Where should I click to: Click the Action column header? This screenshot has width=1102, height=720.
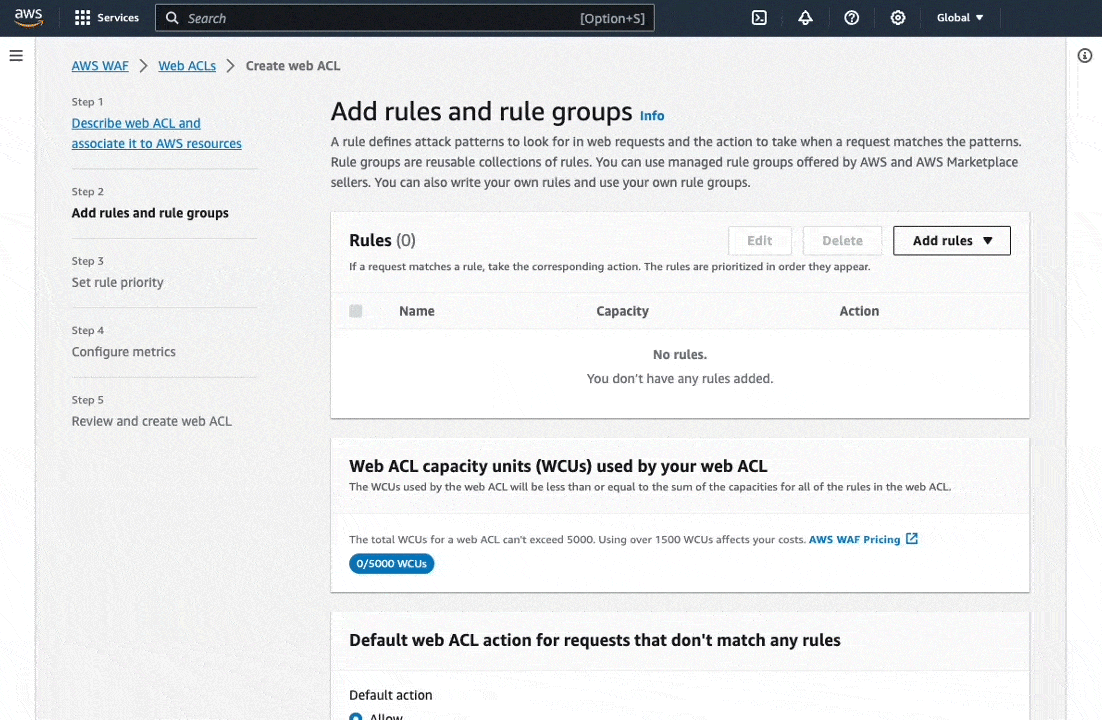click(859, 311)
